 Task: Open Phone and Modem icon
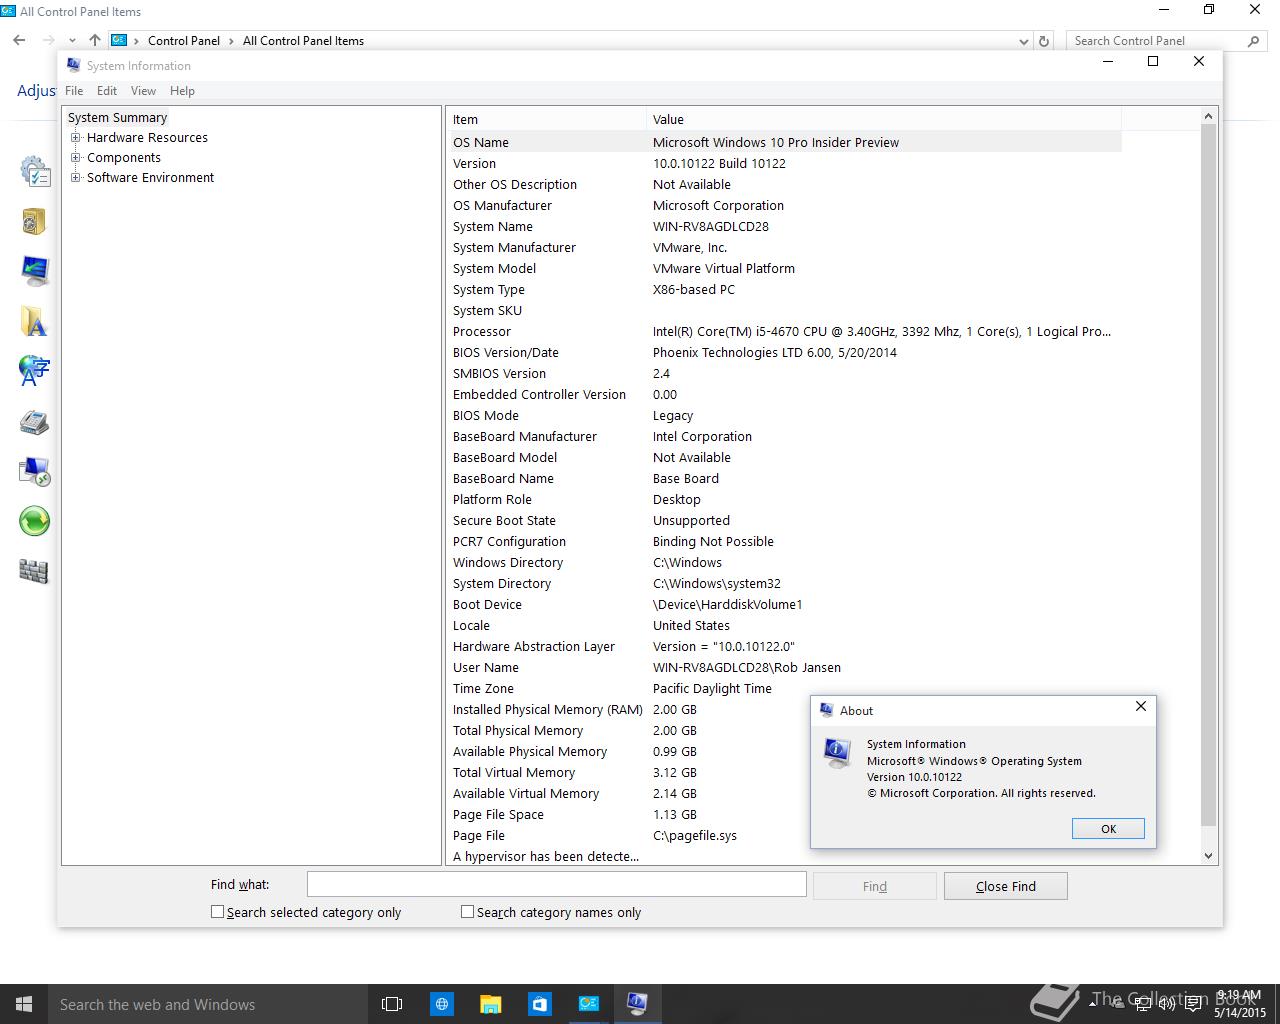point(34,421)
